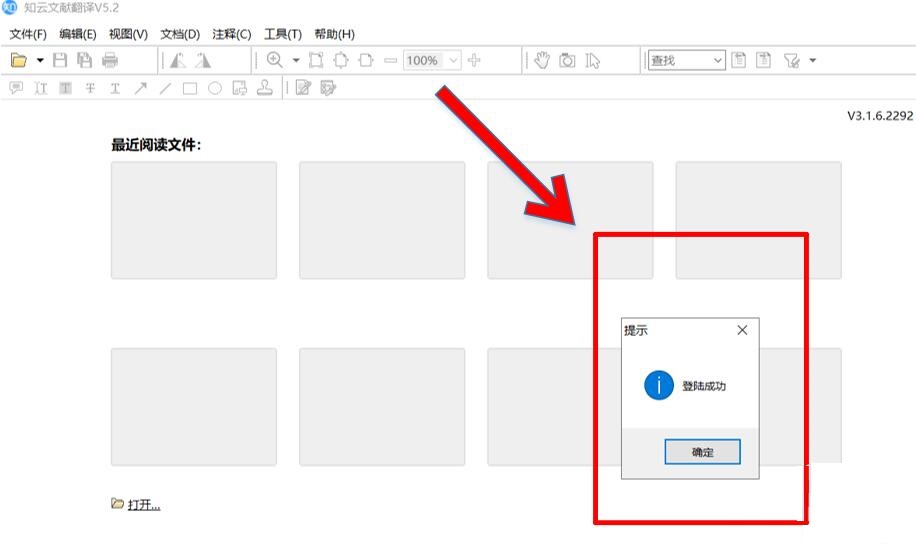
Task: Select the snapshot camera tool
Action: pos(567,61)
